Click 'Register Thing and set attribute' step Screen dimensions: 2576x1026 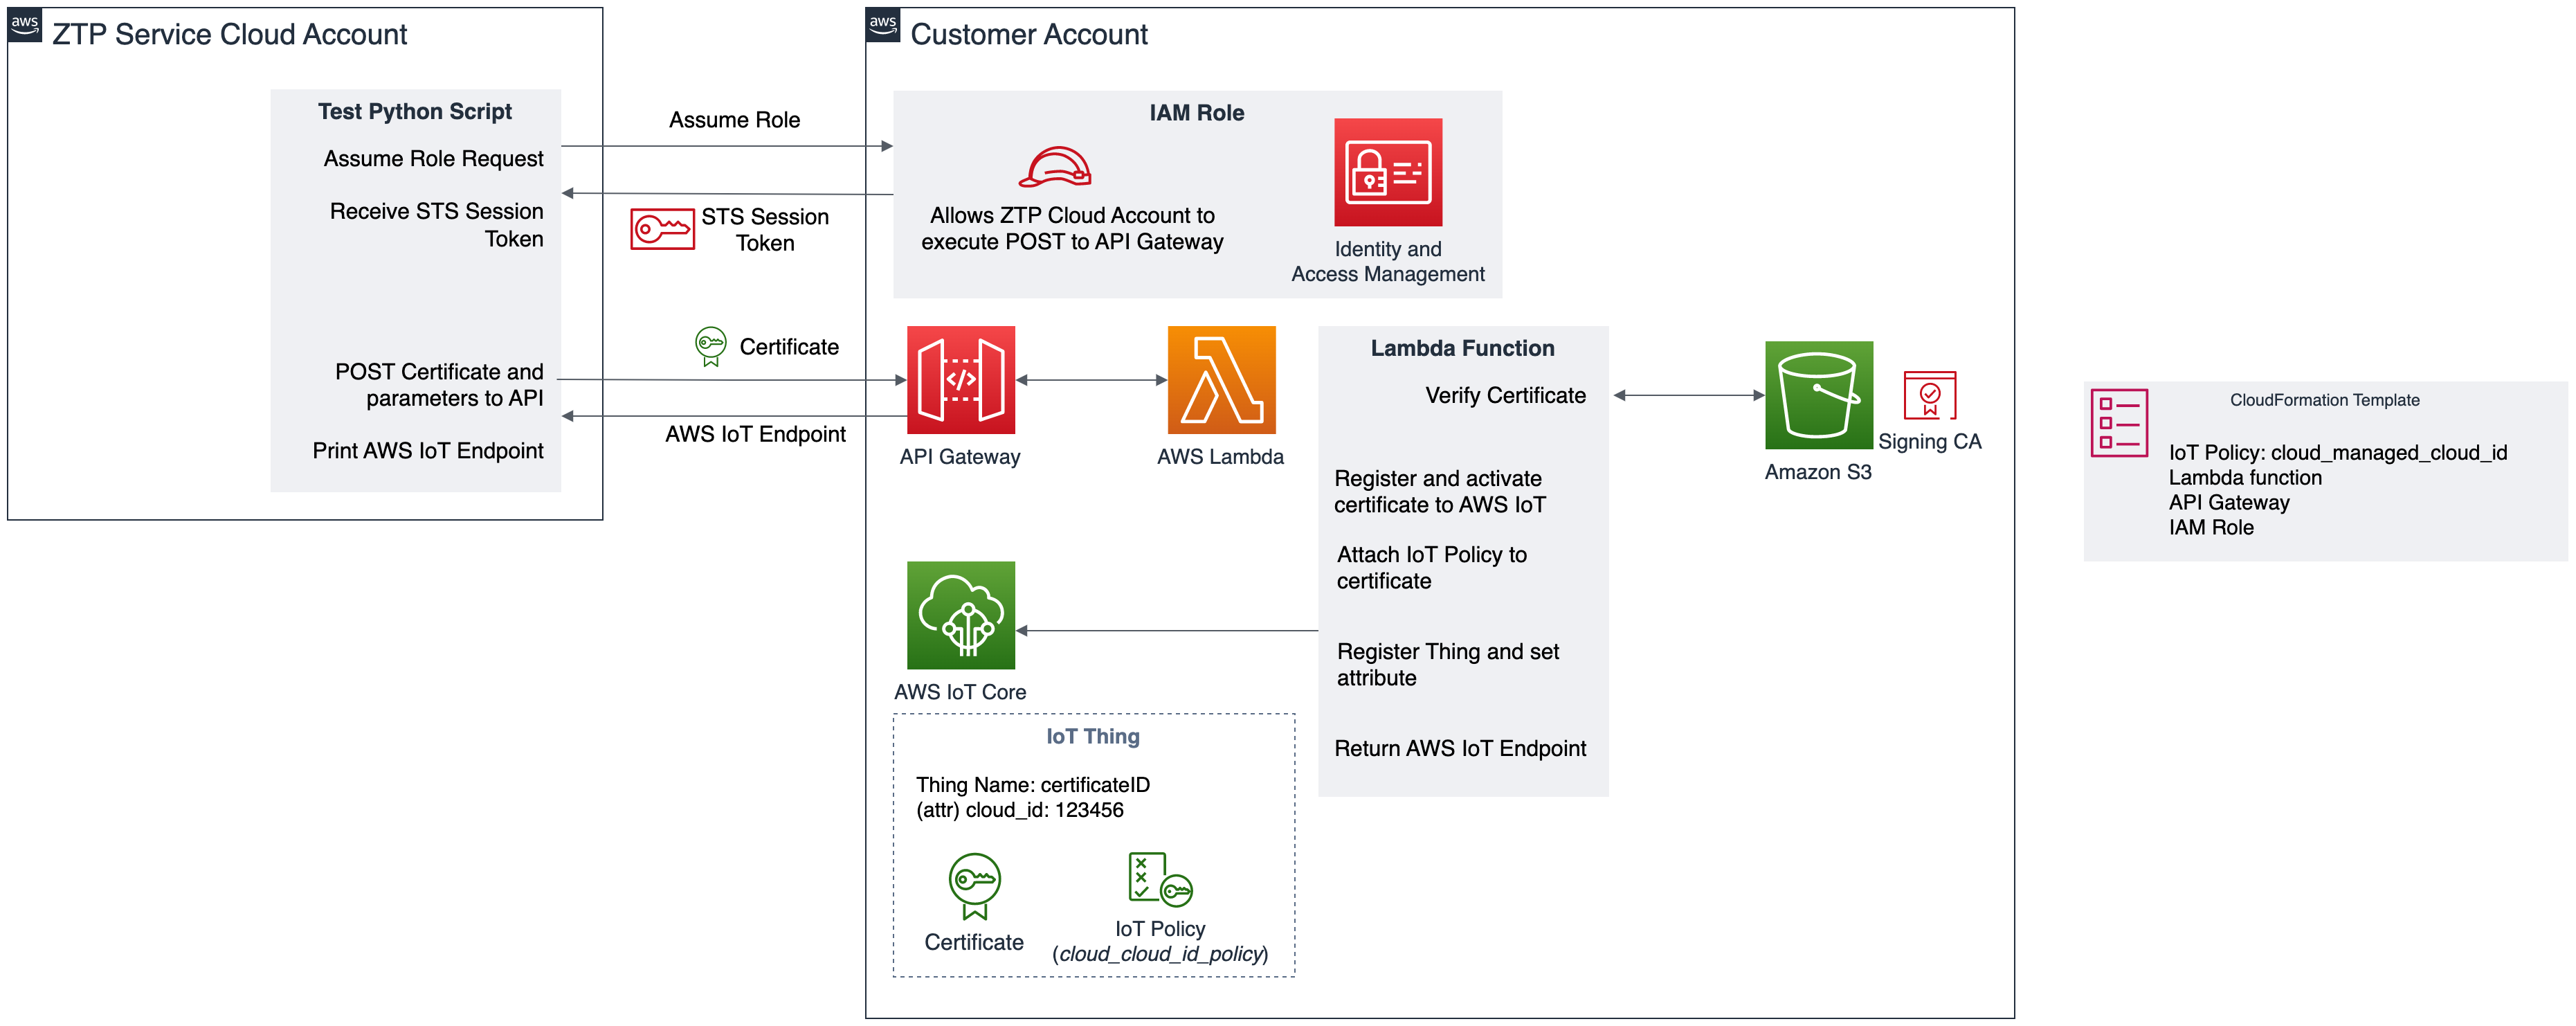point(1447,664)
